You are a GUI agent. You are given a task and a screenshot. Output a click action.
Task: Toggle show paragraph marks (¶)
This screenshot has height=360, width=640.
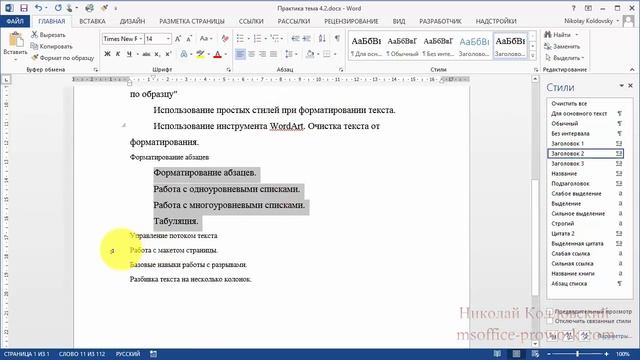337,39
